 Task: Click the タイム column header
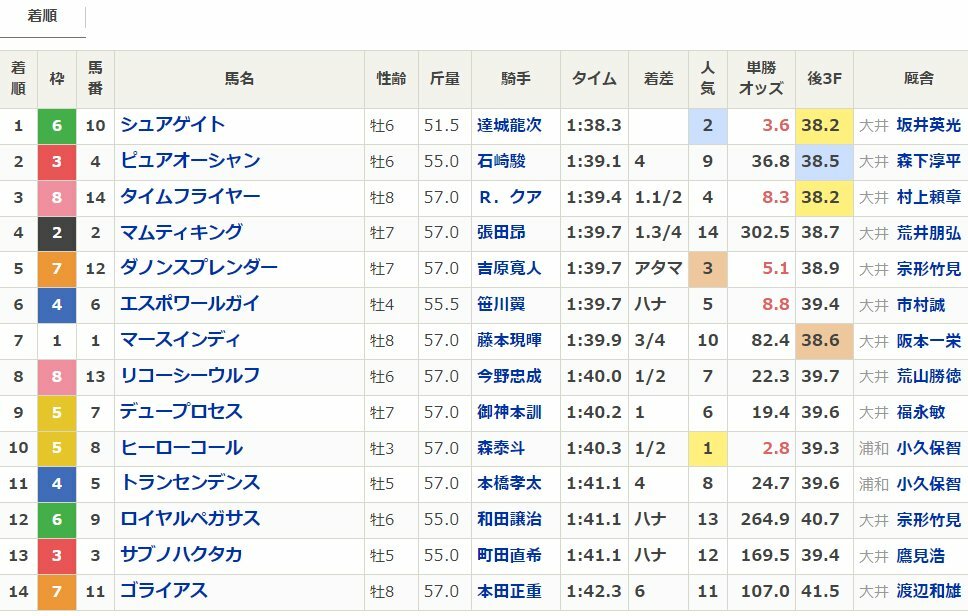pyautogui.click(x=594, y=79)
